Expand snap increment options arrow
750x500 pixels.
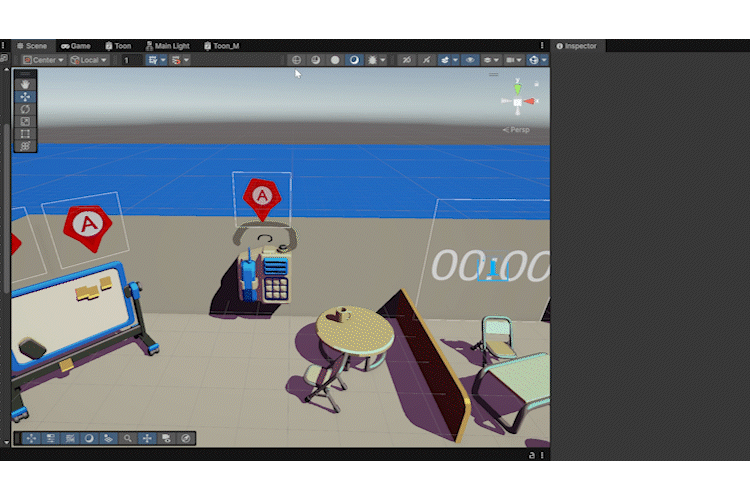pos(187,60)
